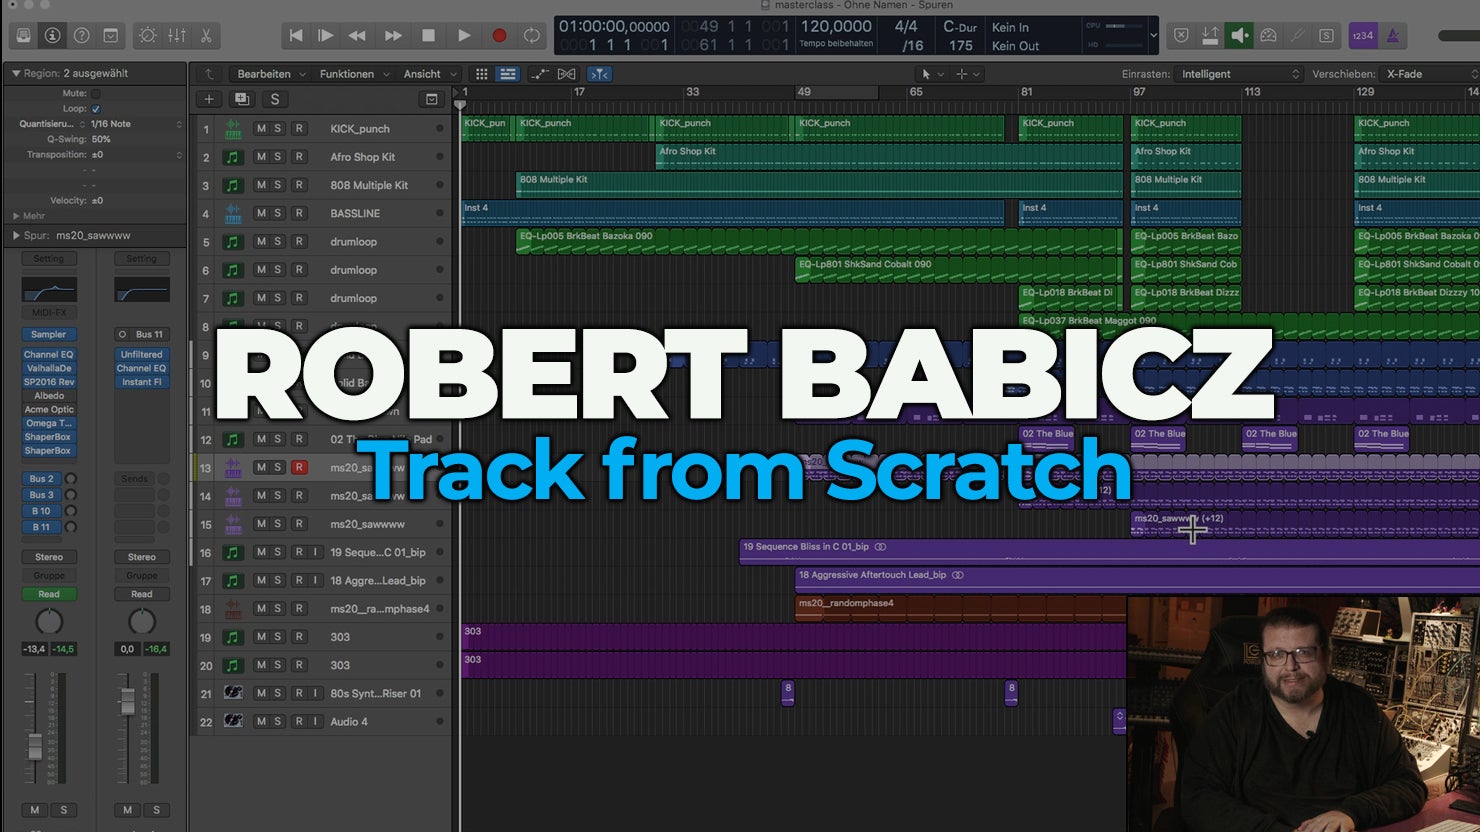Click the Record button in the transport
This screenshot has width=1480, height=832.
pos(499,36)
